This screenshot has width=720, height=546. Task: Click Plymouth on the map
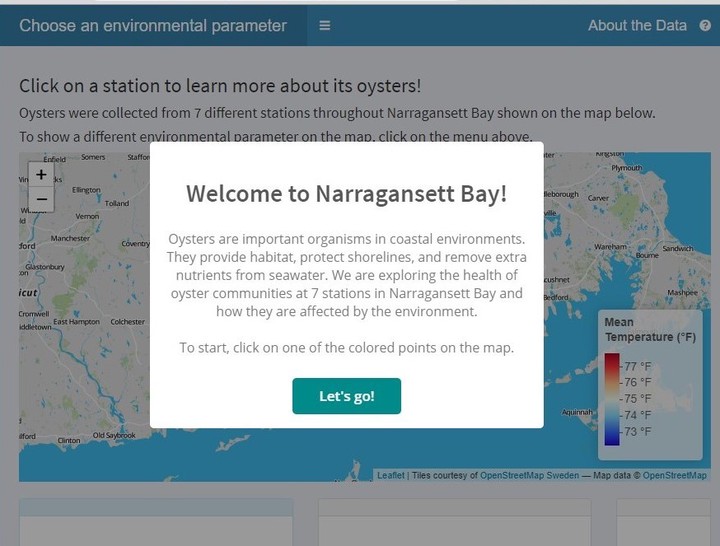(x=626, y=168)
